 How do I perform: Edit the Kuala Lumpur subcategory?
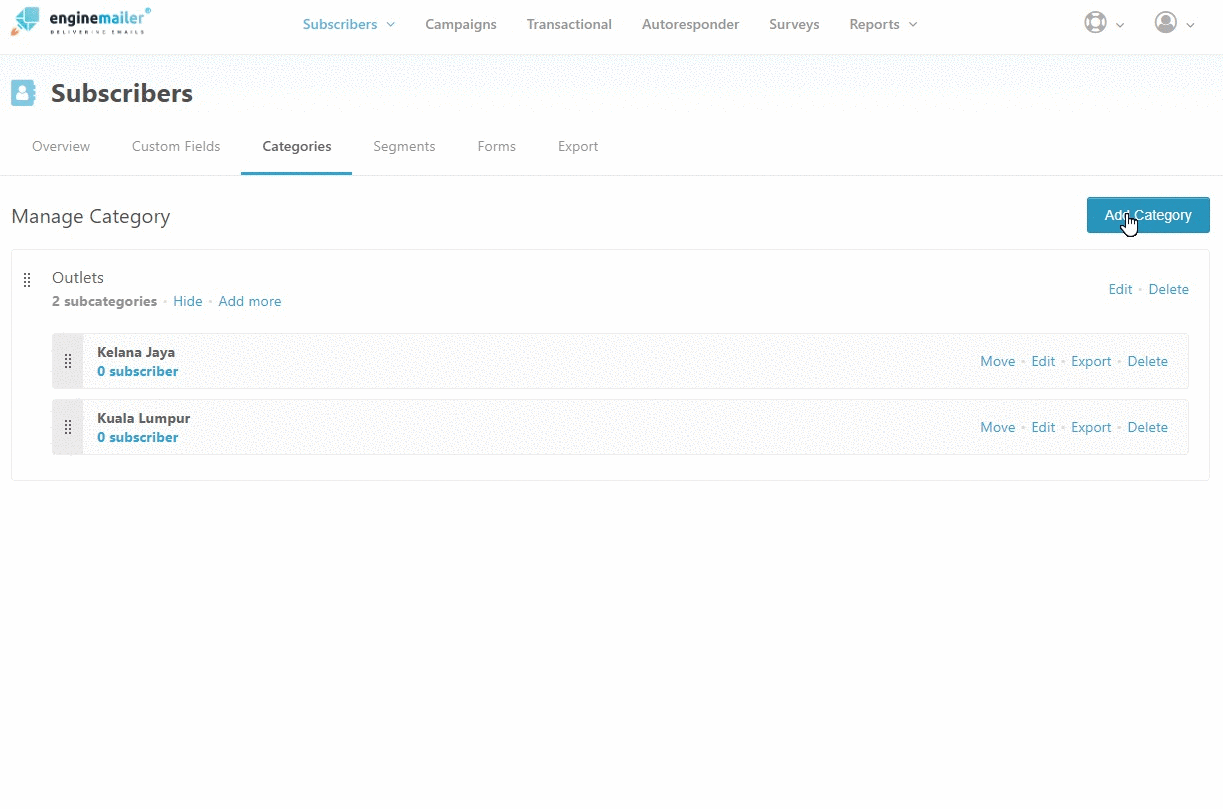(1043, 427)
